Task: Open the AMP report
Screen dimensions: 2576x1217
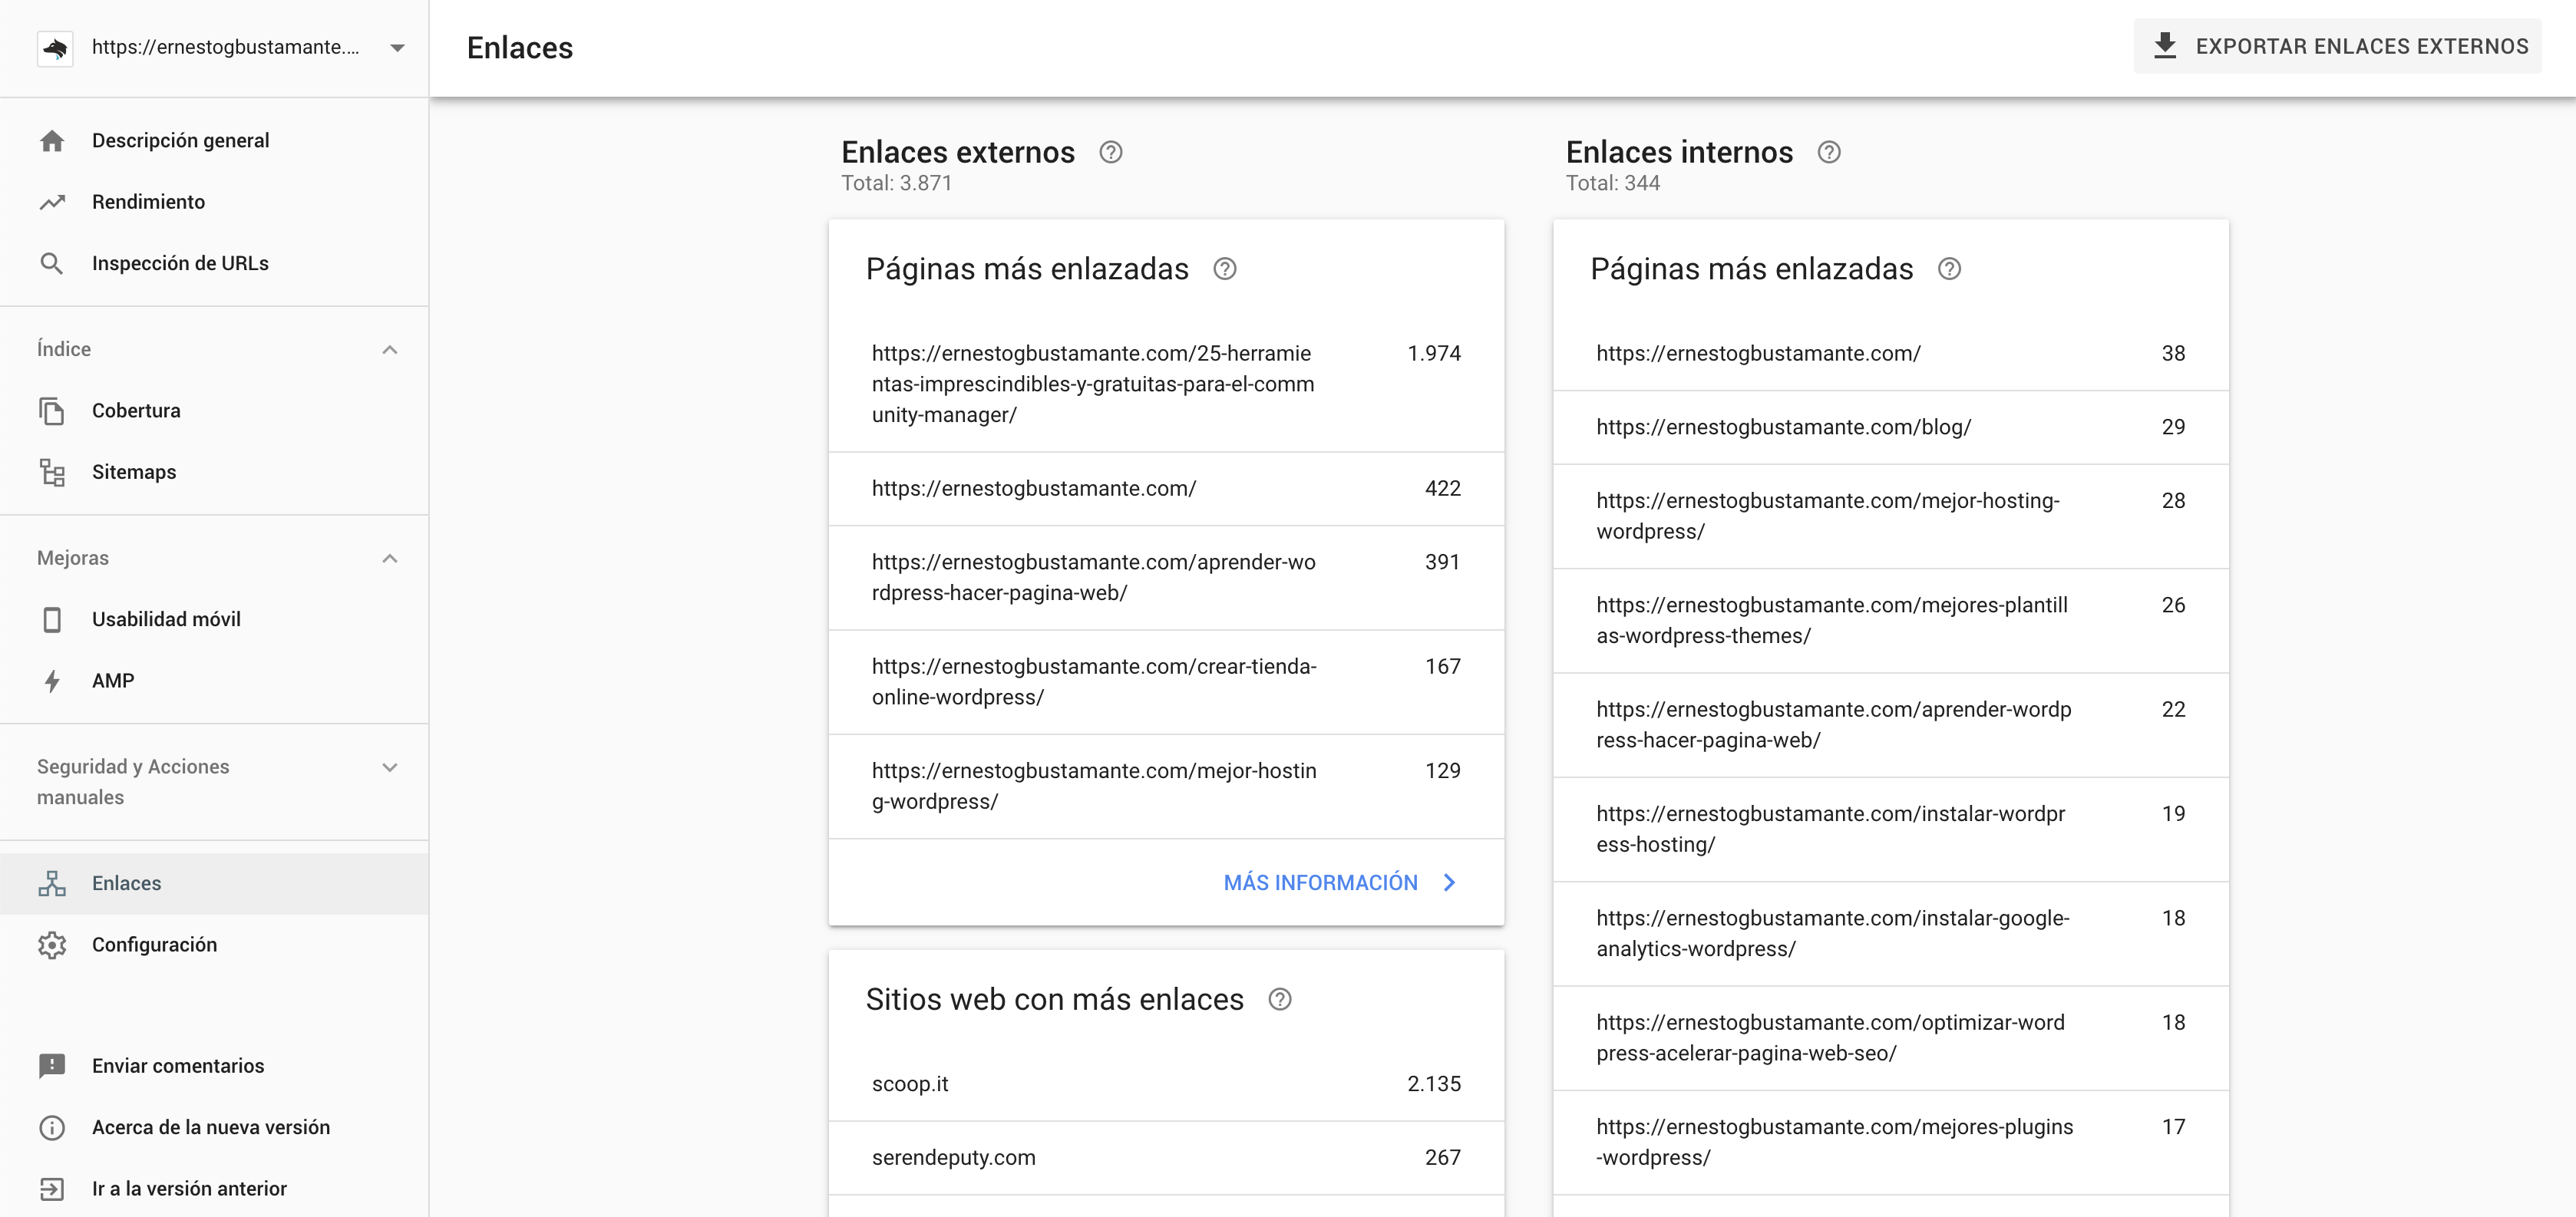Action: (x=214, y=681)
